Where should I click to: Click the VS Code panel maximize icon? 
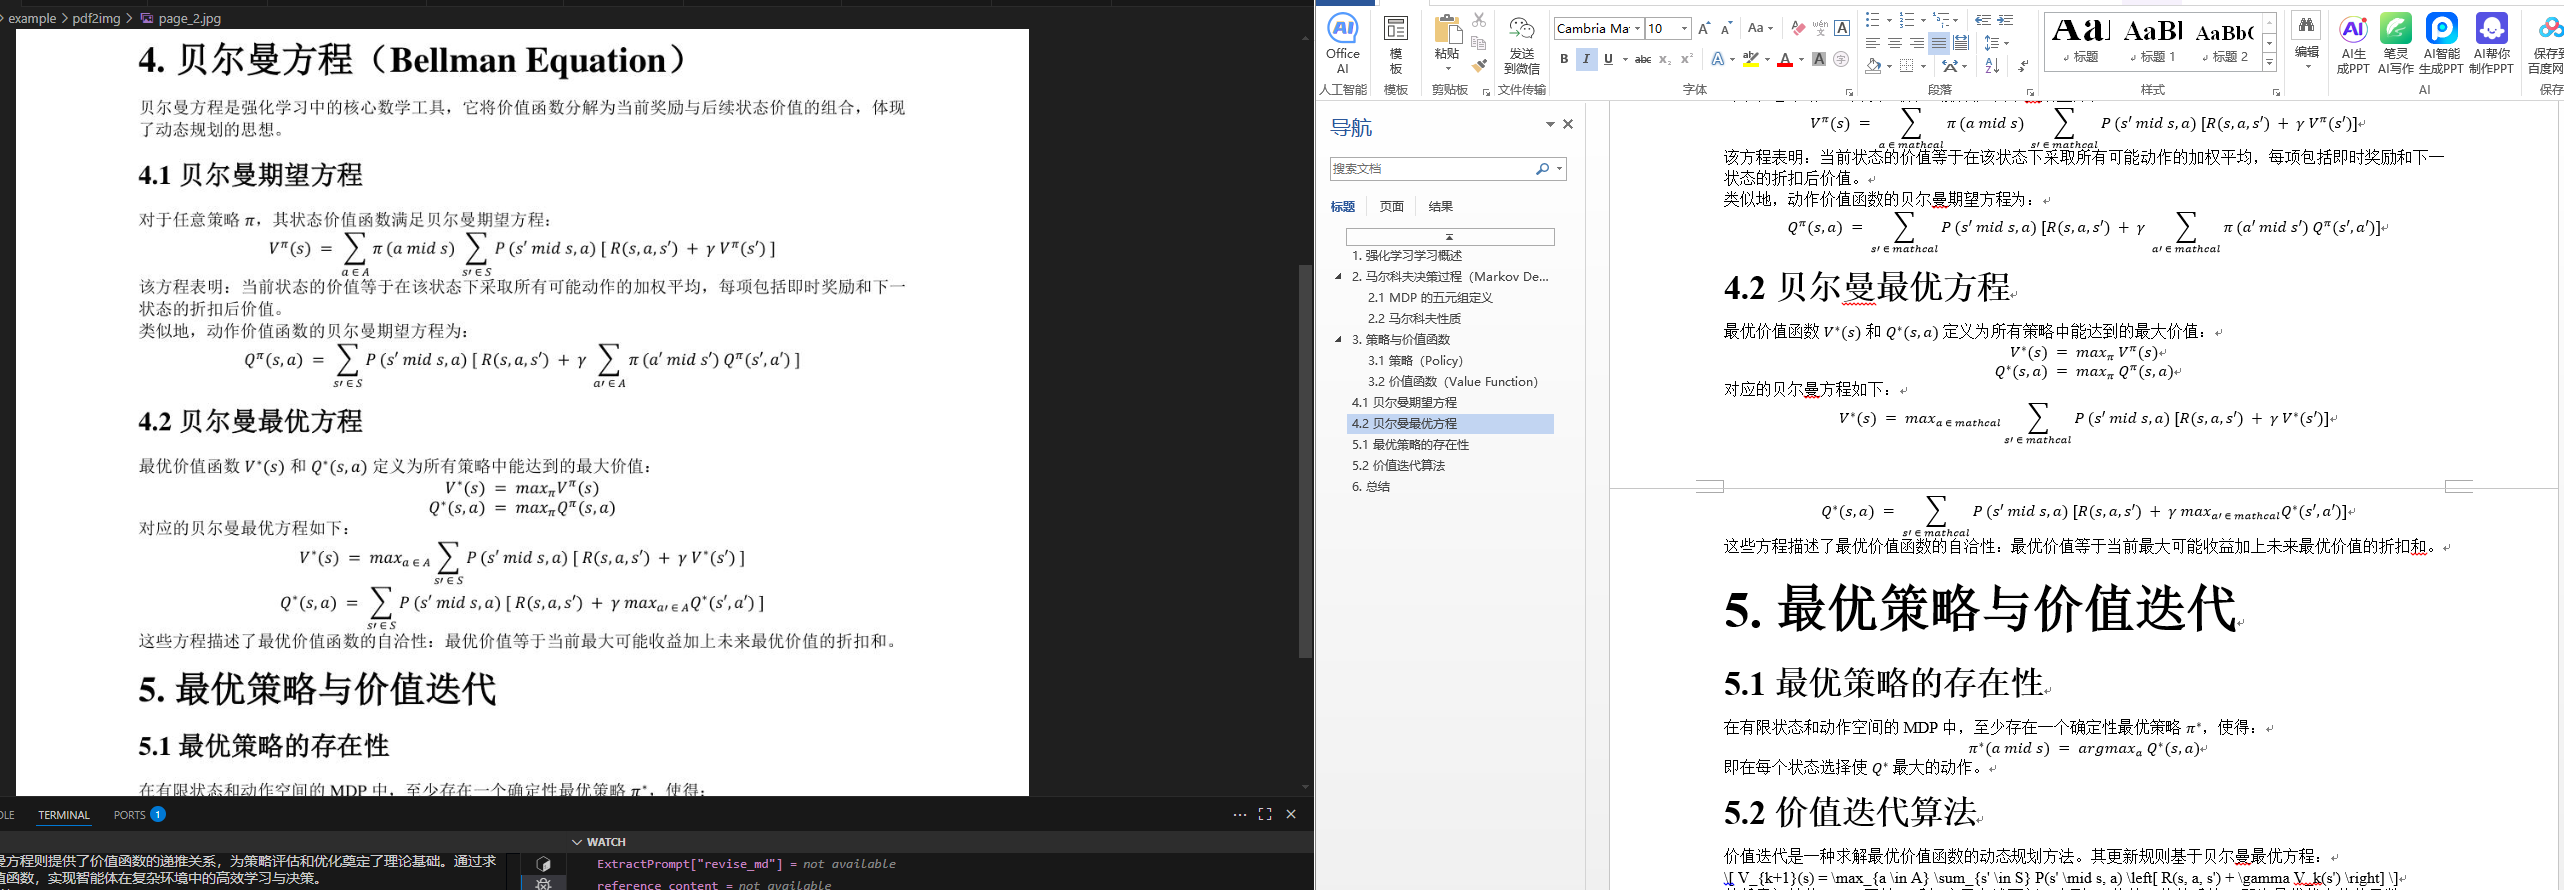pyautogui.click(x=1265, y=814)
